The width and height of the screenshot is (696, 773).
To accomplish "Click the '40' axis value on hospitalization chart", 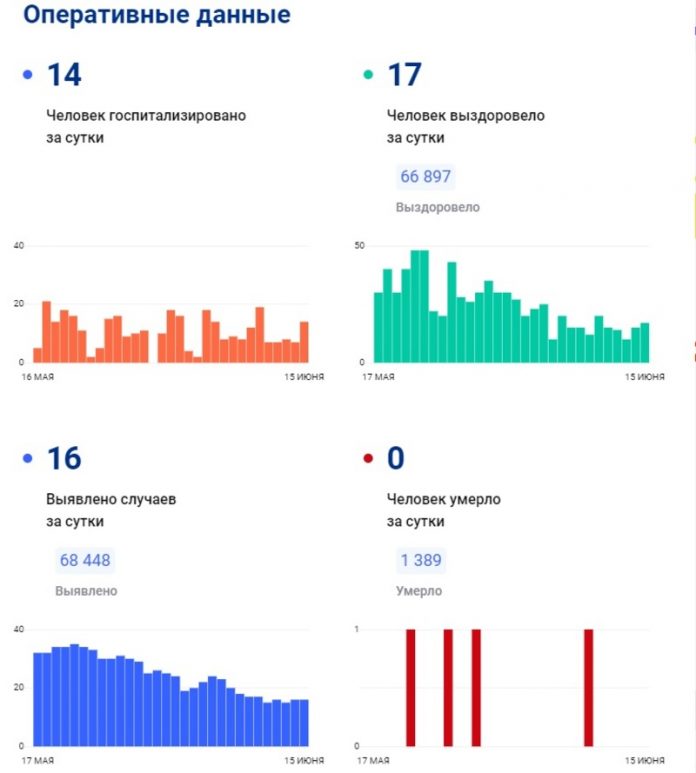I will coord(19,246).
